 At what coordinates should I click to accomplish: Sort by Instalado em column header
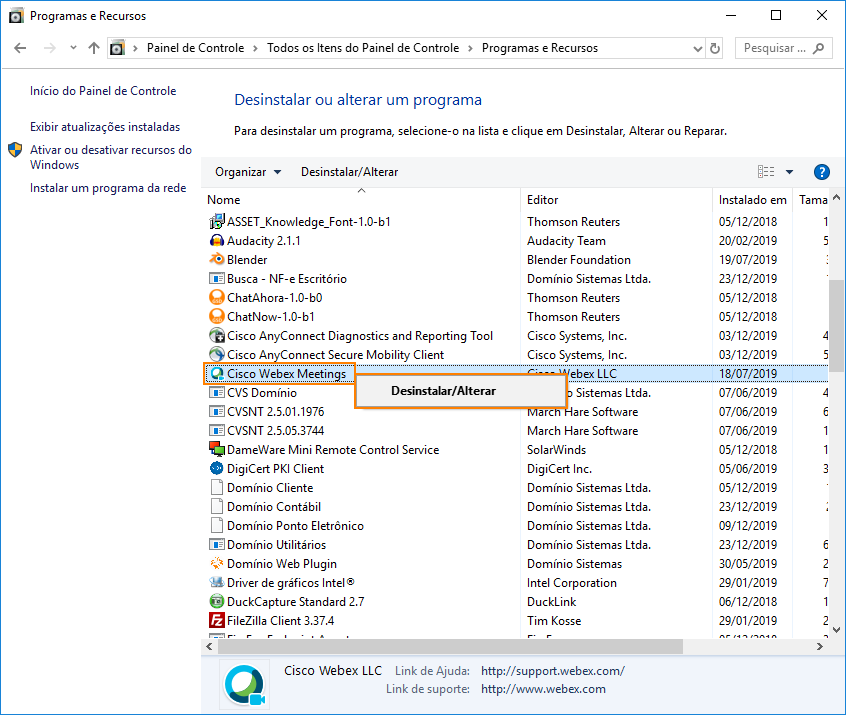[x=752, y=200]
